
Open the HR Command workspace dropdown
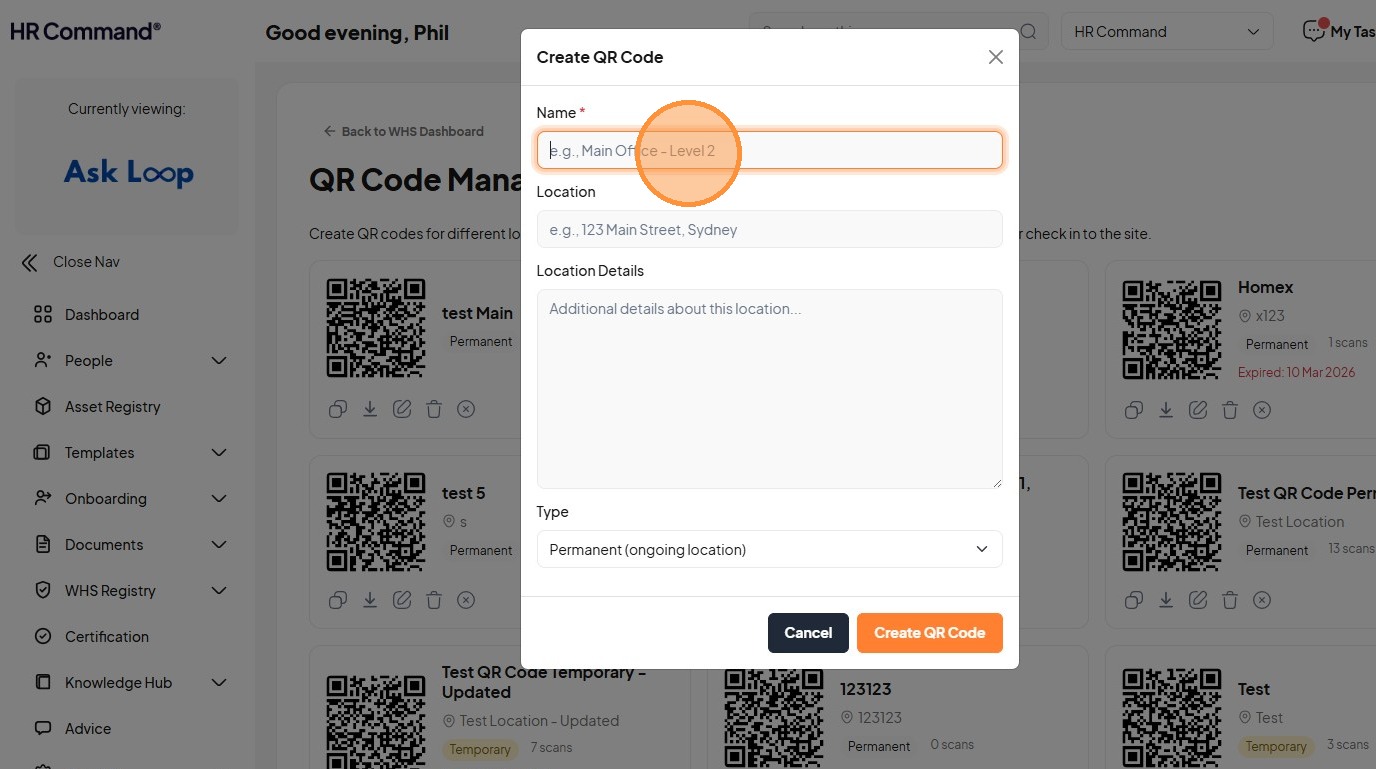(x=1166, y=32)
